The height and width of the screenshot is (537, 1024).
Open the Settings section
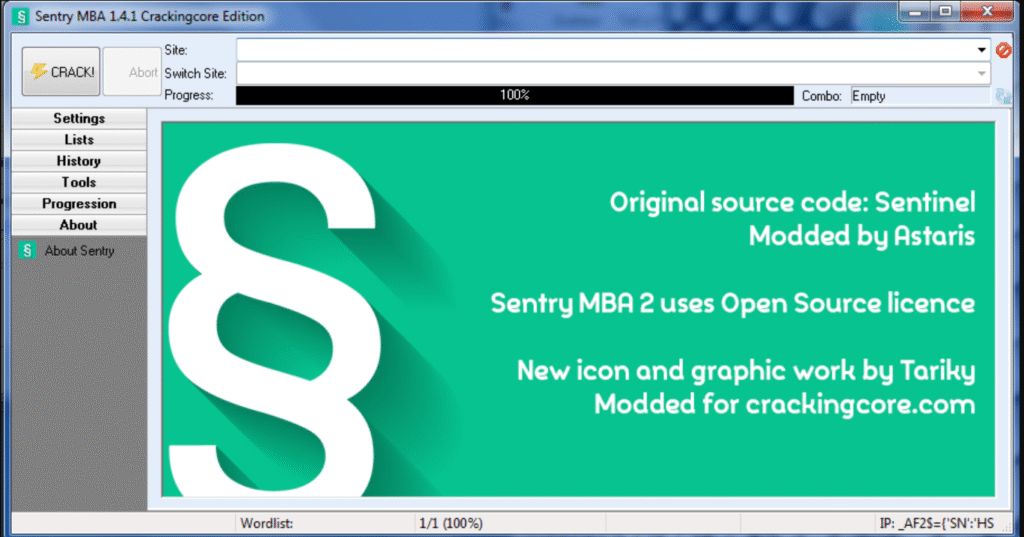pyautogui.click(x=79, y=118)
